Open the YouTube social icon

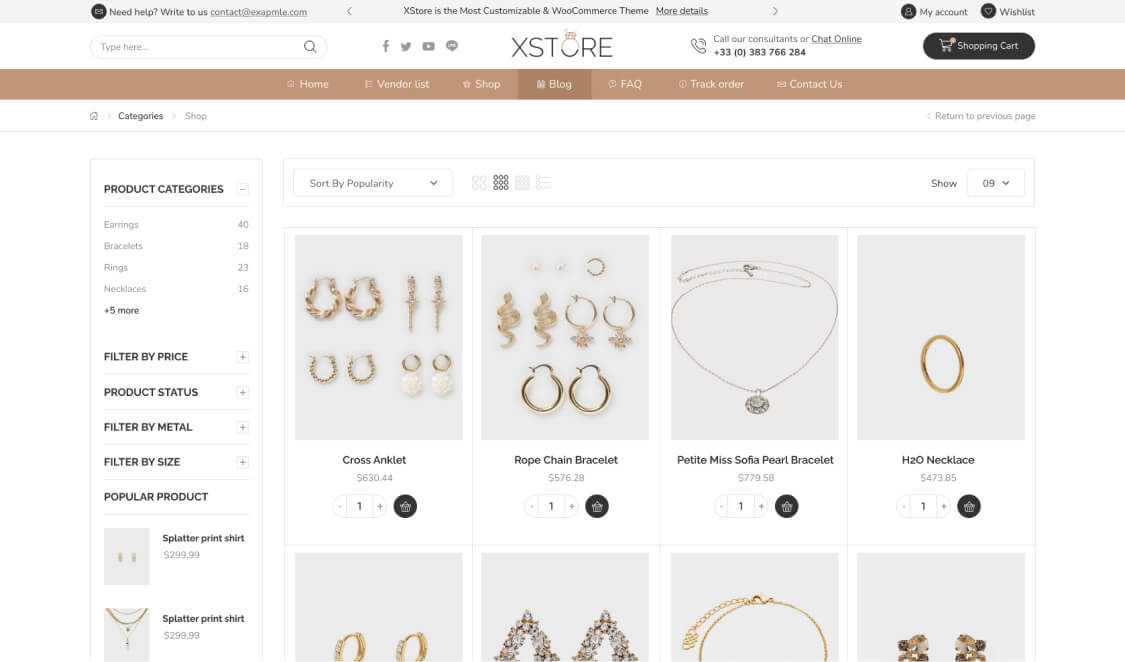tap(428, 47)
